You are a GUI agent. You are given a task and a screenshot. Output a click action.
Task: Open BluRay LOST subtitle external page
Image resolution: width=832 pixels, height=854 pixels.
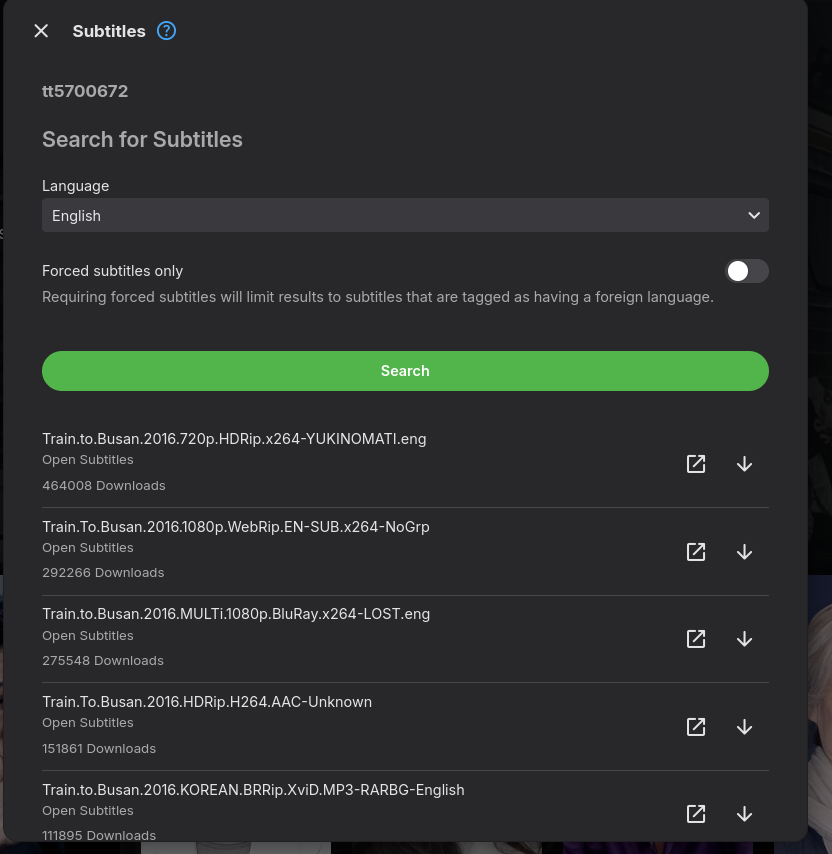[x=696, y=639]
